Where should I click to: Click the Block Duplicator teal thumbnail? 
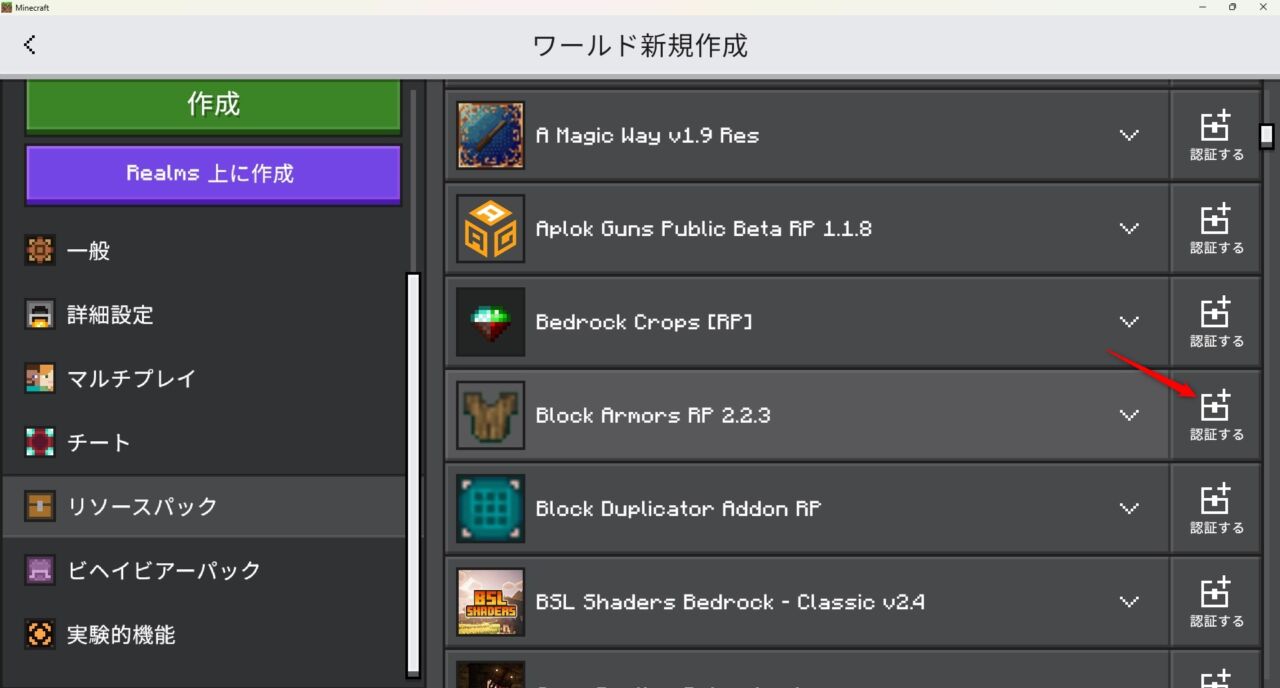pos(490,508)
